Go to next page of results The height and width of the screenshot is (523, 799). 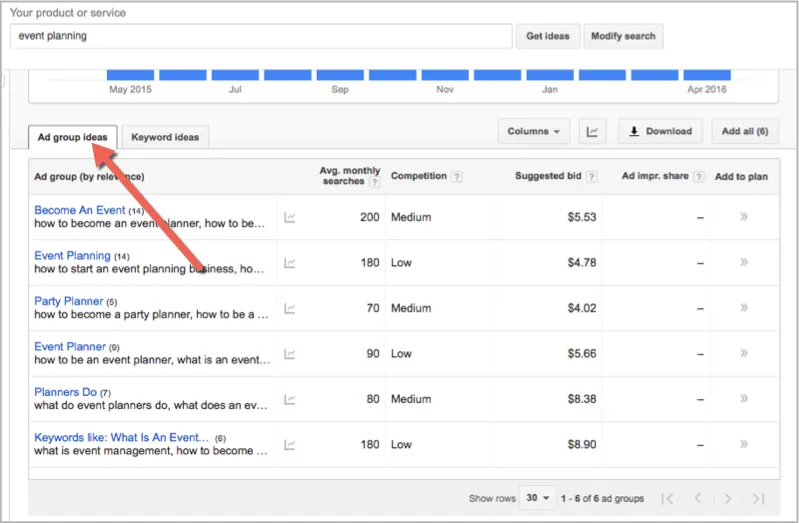[x=728, y=498]
